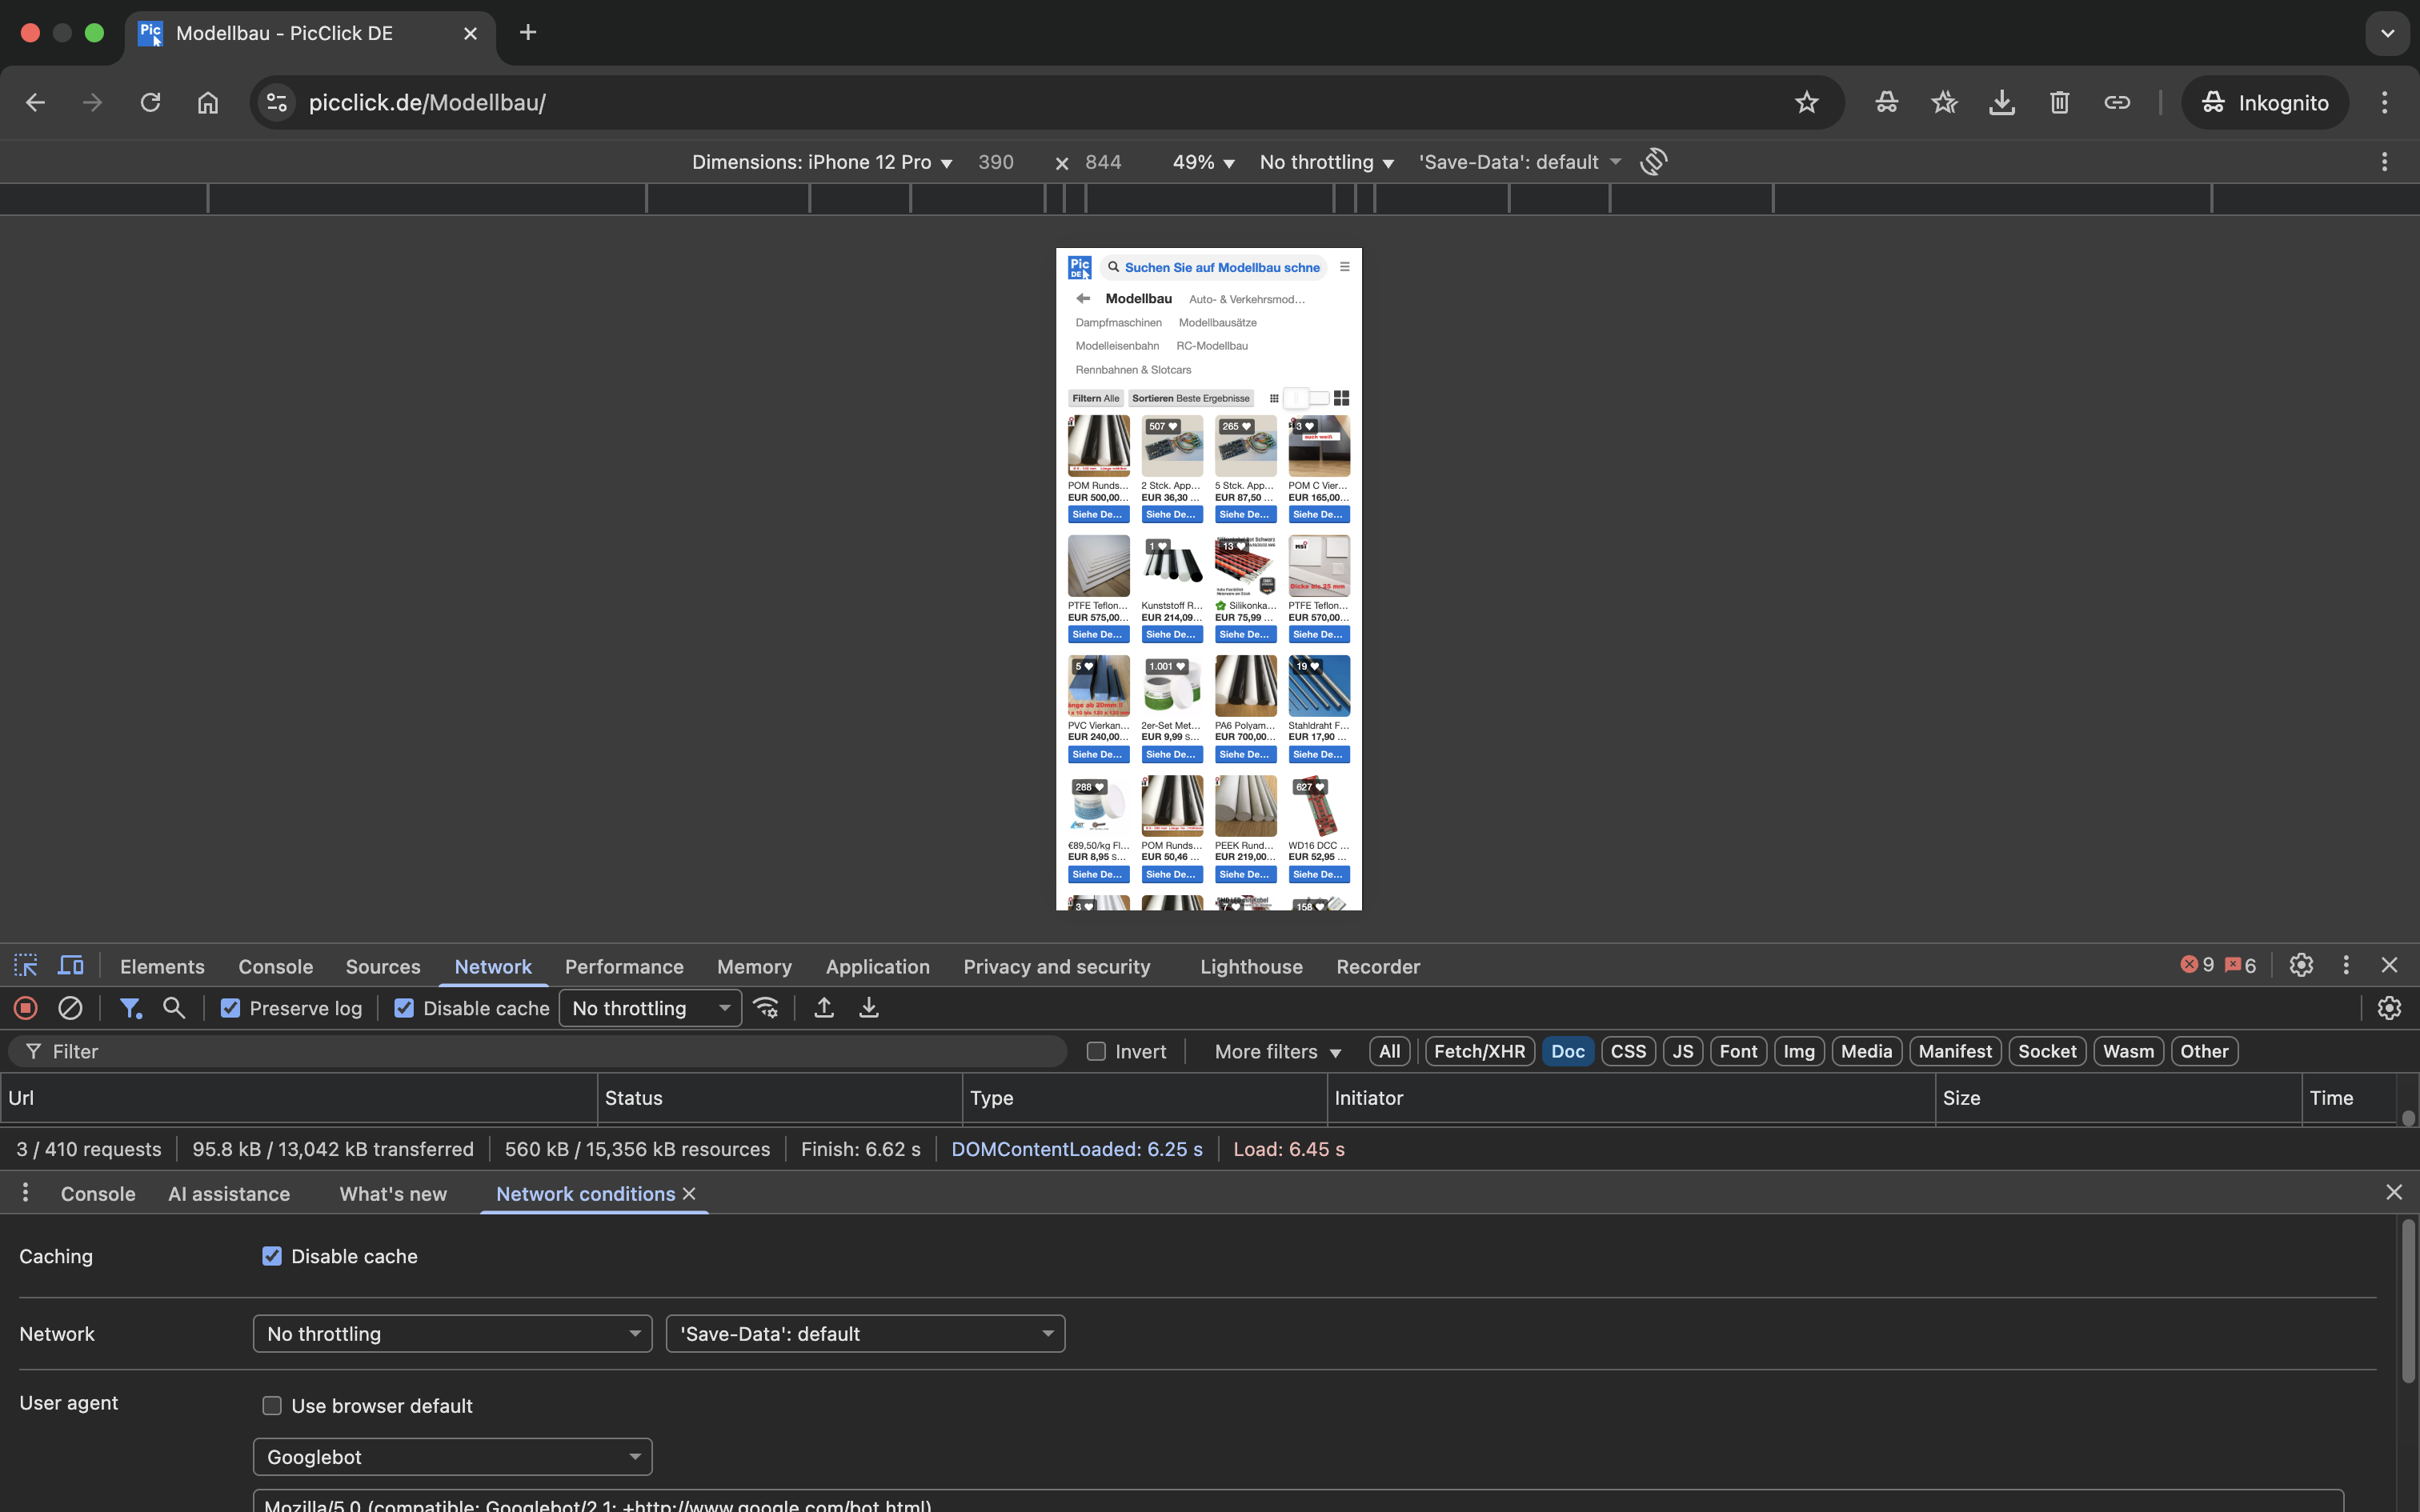Uncheck Preserve log
The image size is (2420, 1512).
pyautogui.click(x=230, y=1008)
